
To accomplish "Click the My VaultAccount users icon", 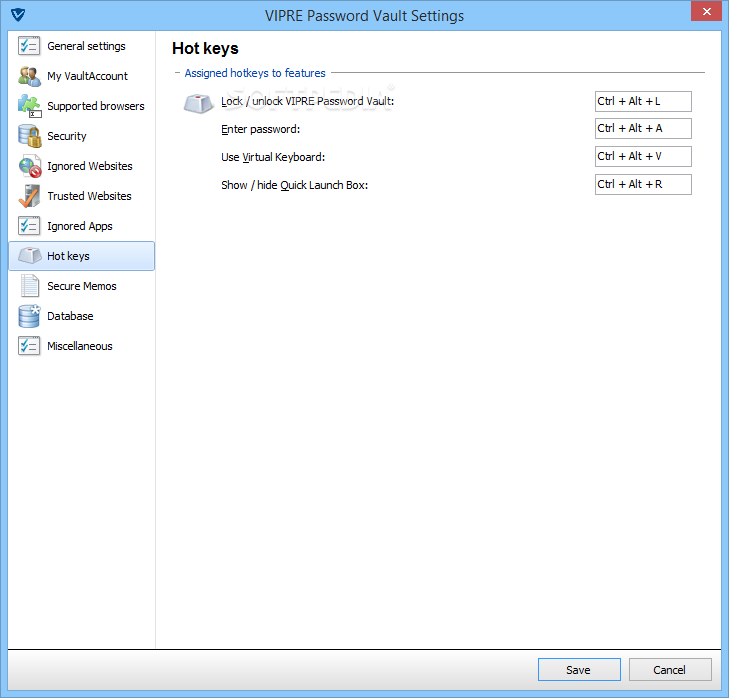I will [x=29, y=76].
